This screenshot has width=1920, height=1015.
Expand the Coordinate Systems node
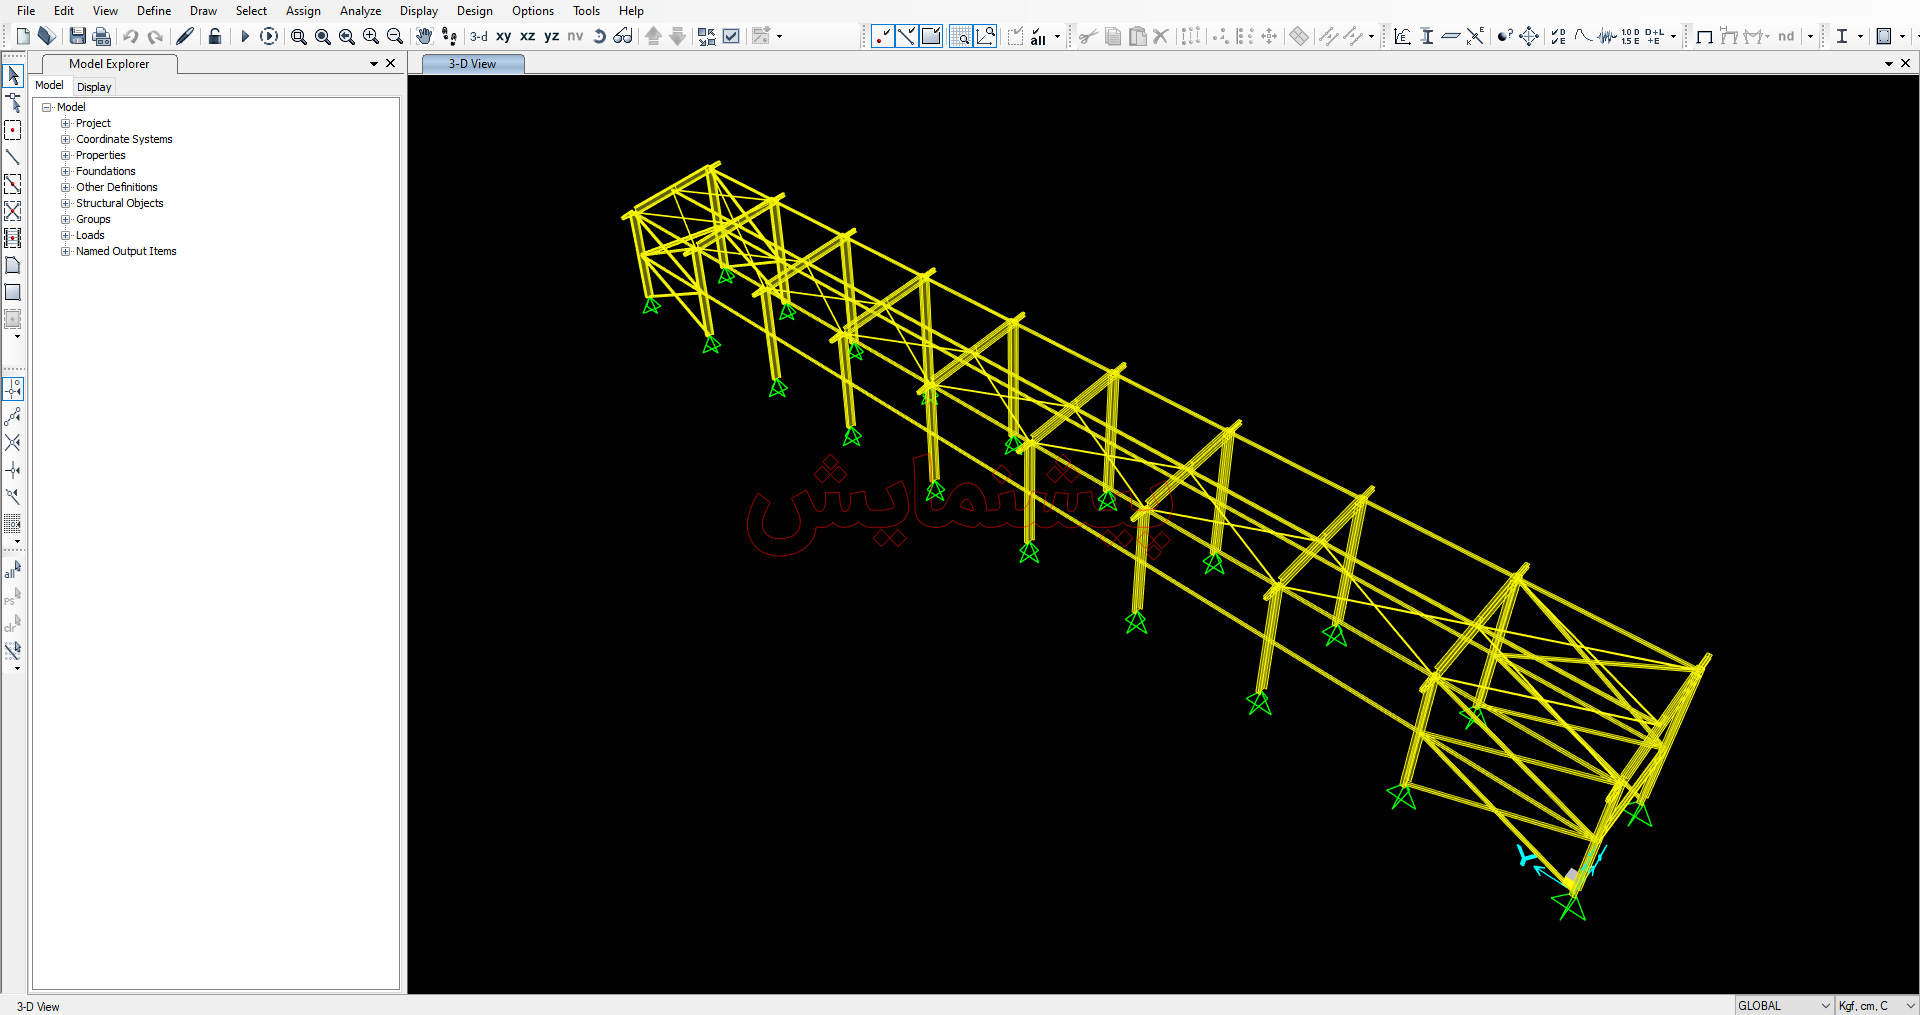point(66,139)
